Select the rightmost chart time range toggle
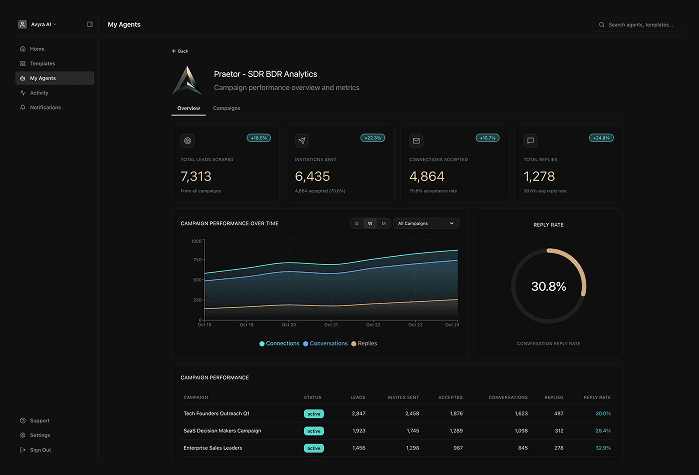This screenshot has width=699, height=475. pyautogui.click(x=383, y=223)
